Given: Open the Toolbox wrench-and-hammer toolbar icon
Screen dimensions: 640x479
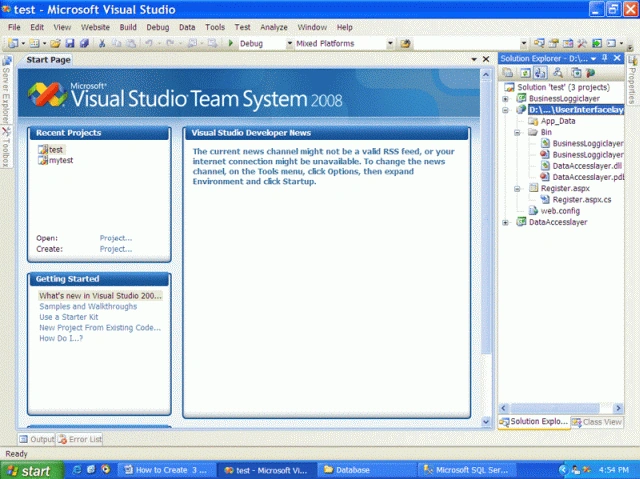Looking at the screenshot, I should (582, 43).
